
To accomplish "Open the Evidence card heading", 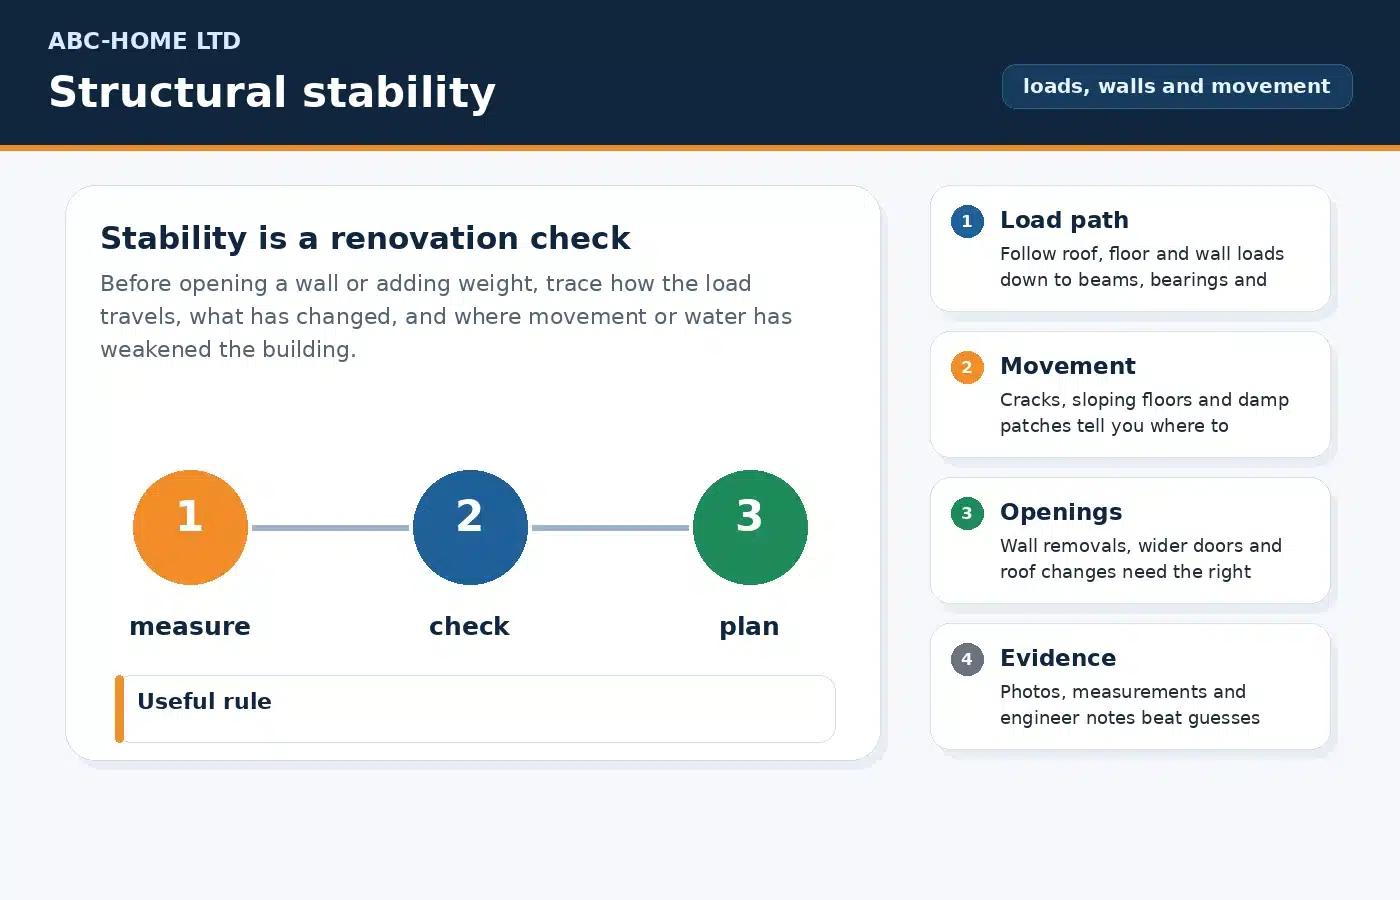I will click(x=1058, y=658).
